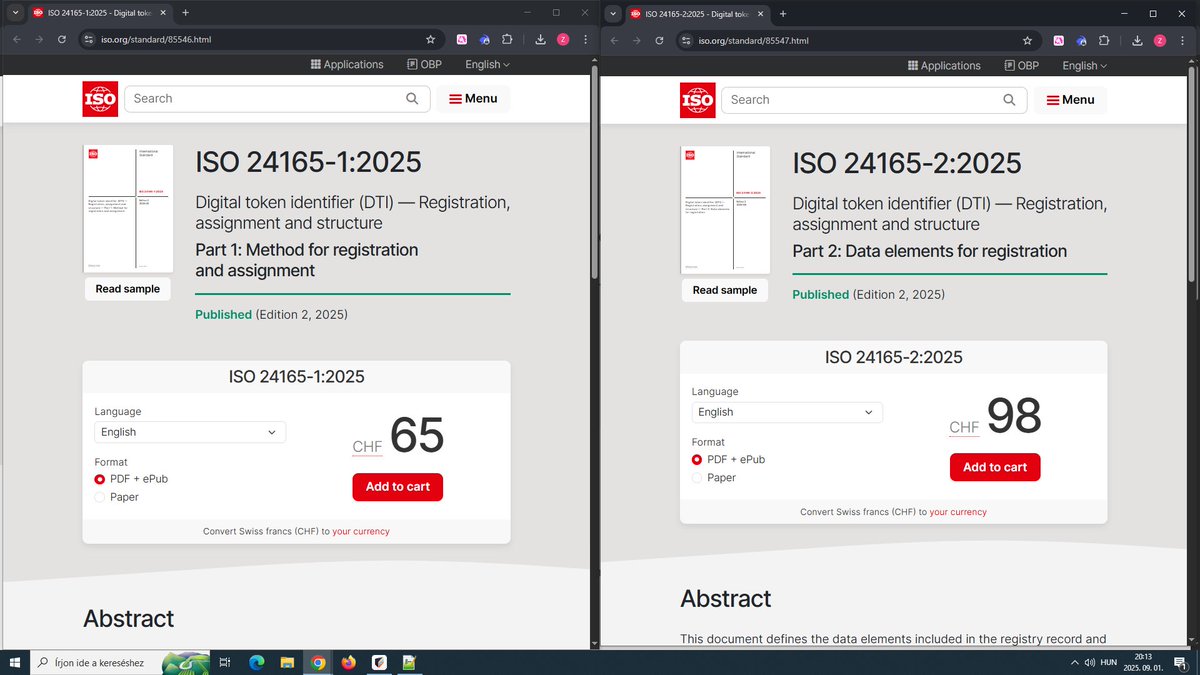The image size is (1200, 675).
Task: Open OBP link in the right page top bar
Action: coord(1021,65)
